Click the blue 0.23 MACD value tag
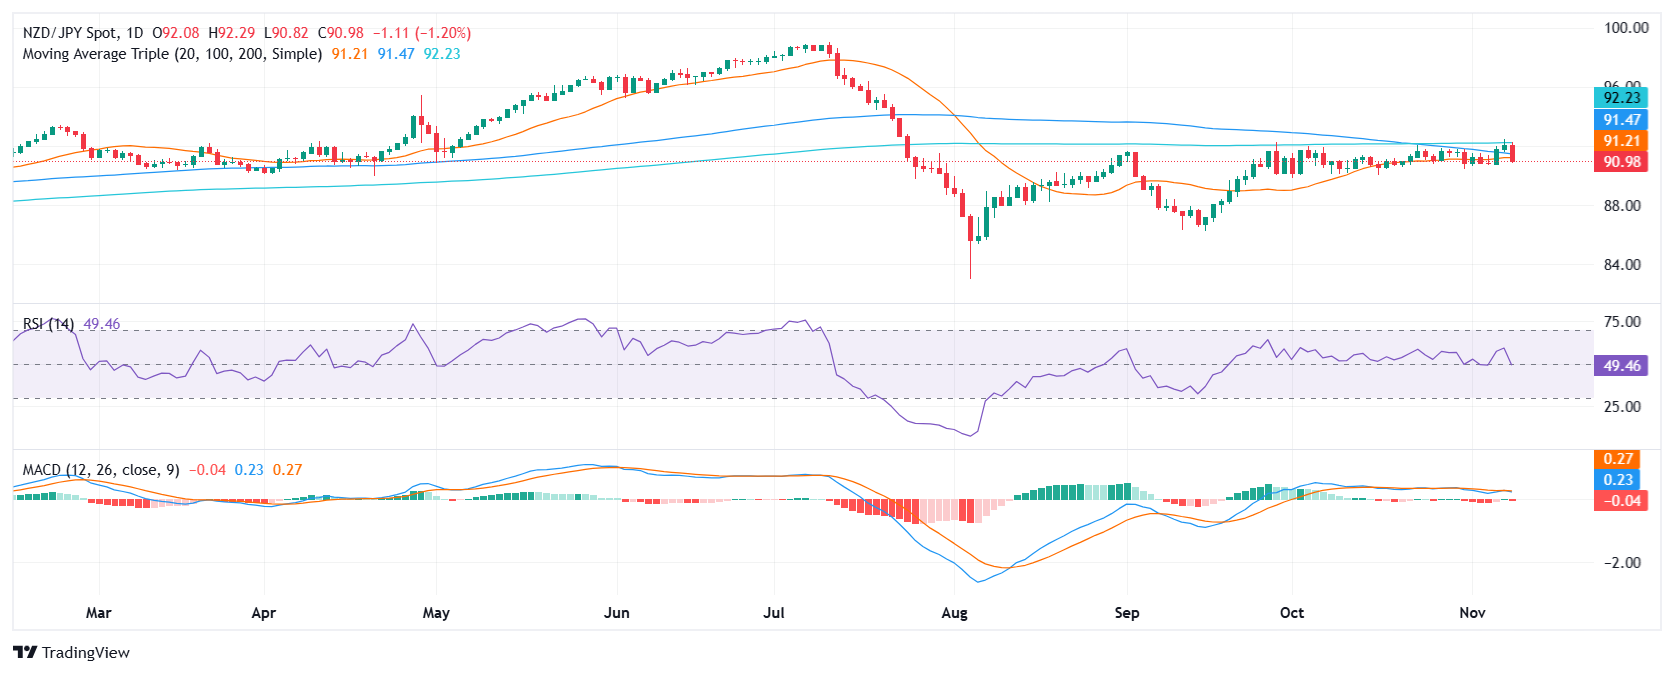 (x=1618, y=480)
